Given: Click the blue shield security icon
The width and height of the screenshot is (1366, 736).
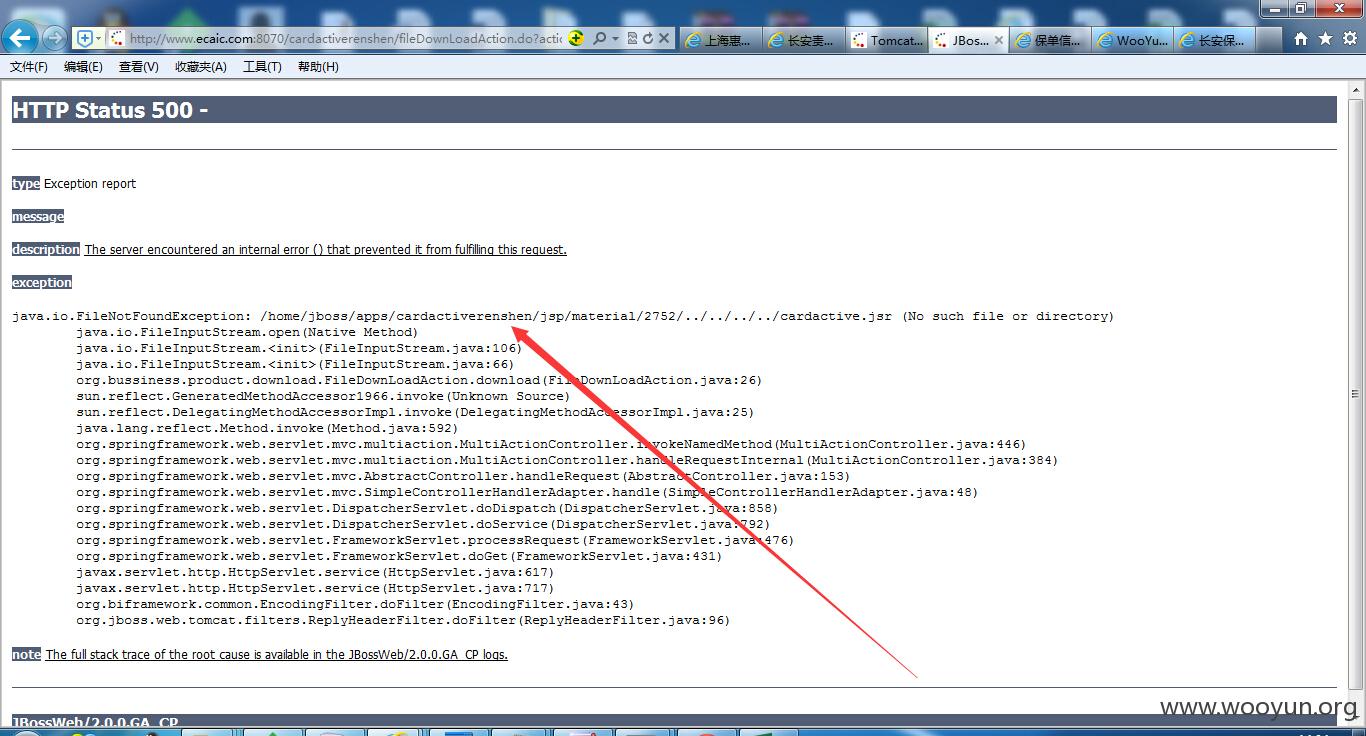Looking at the screenshot, I should point(85,38).
